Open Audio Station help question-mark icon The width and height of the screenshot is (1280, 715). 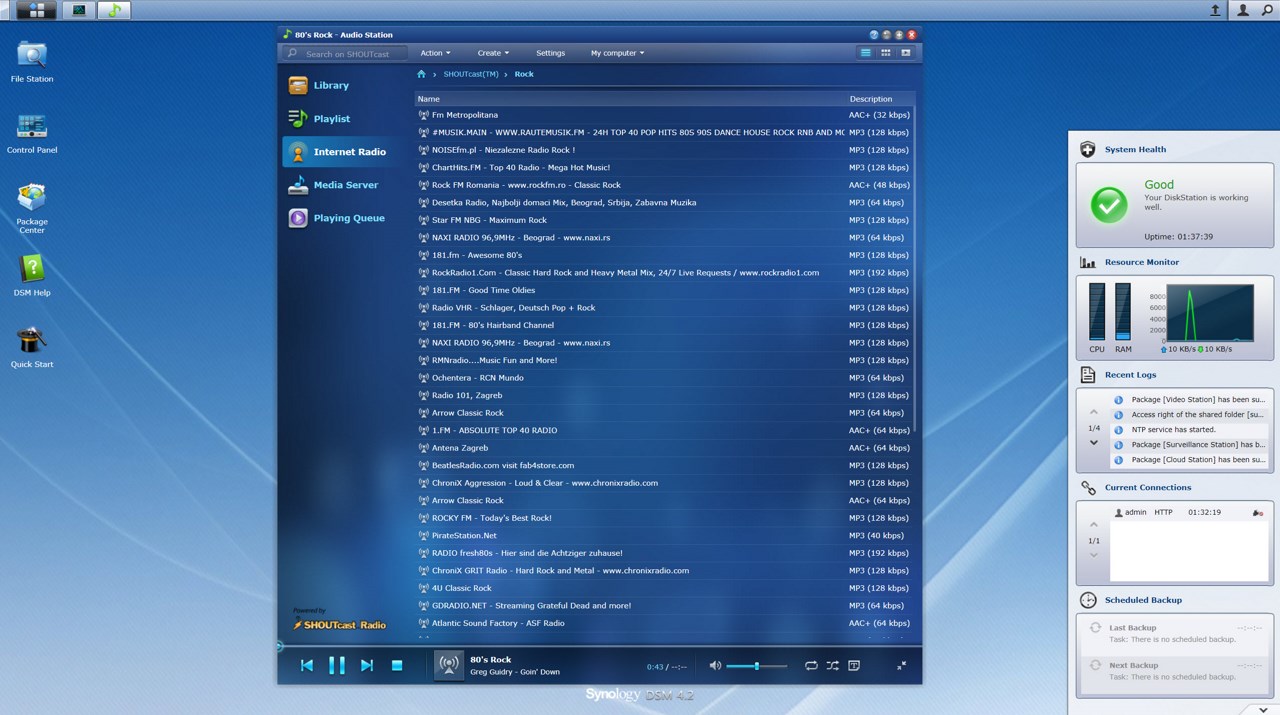pyautogui.click(x=874, y=34)
